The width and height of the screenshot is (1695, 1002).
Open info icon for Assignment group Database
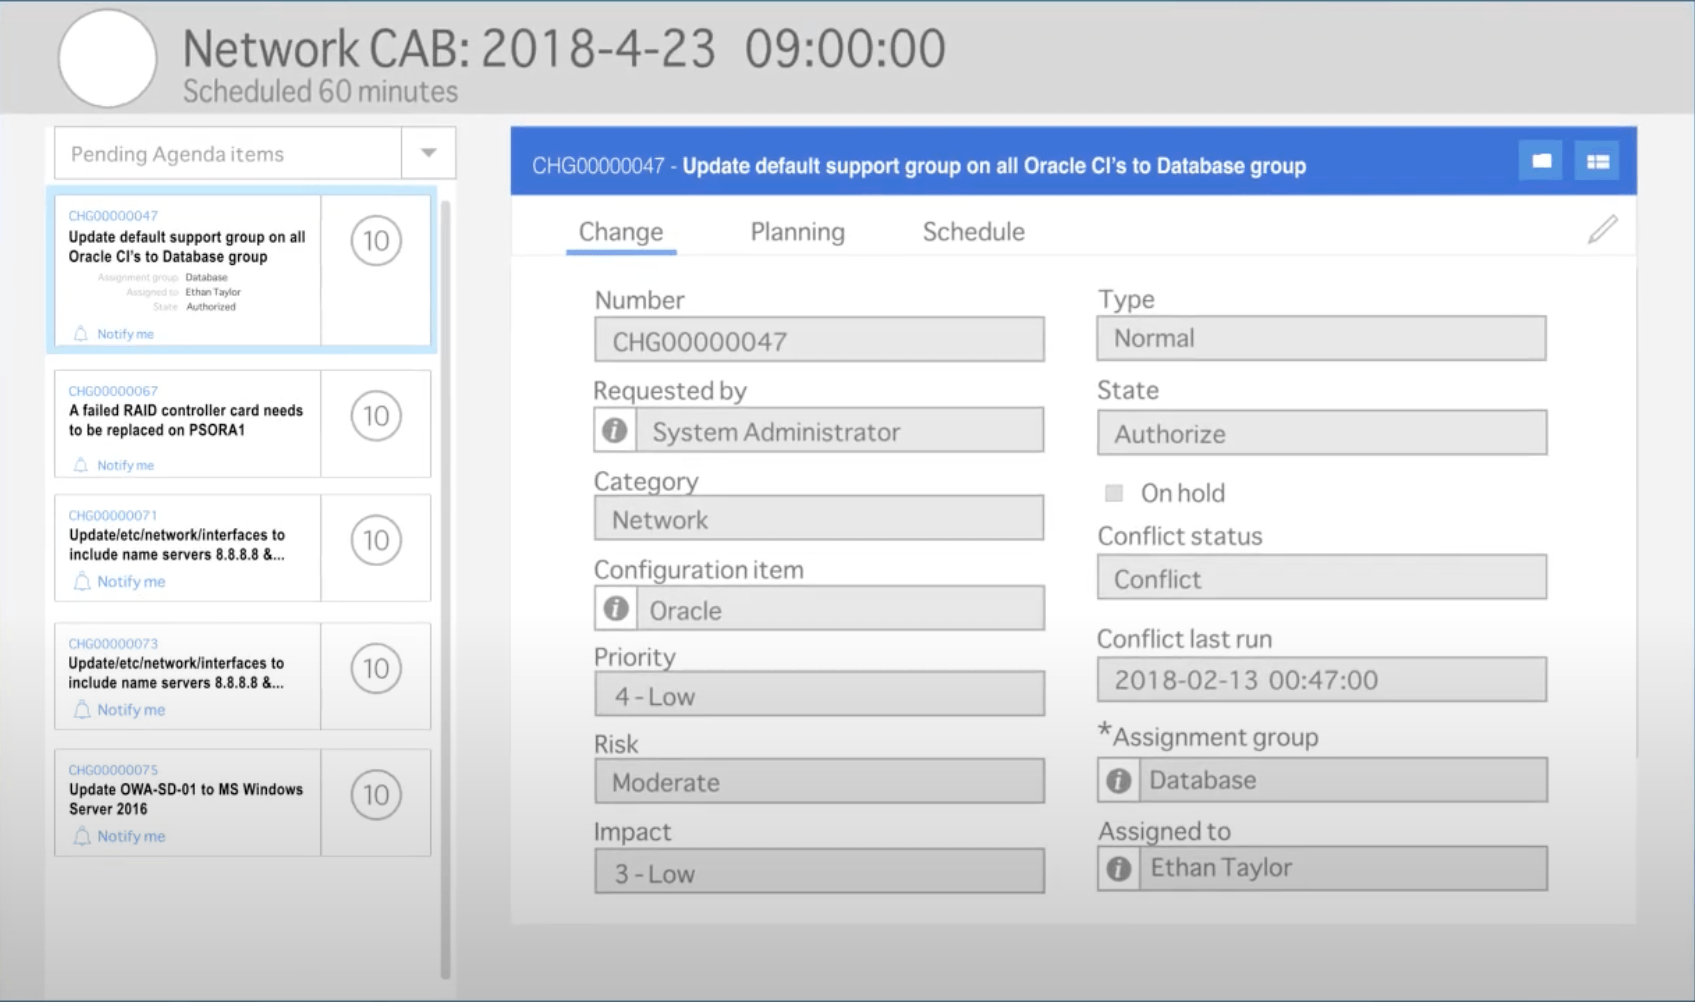click(1118, 780)
